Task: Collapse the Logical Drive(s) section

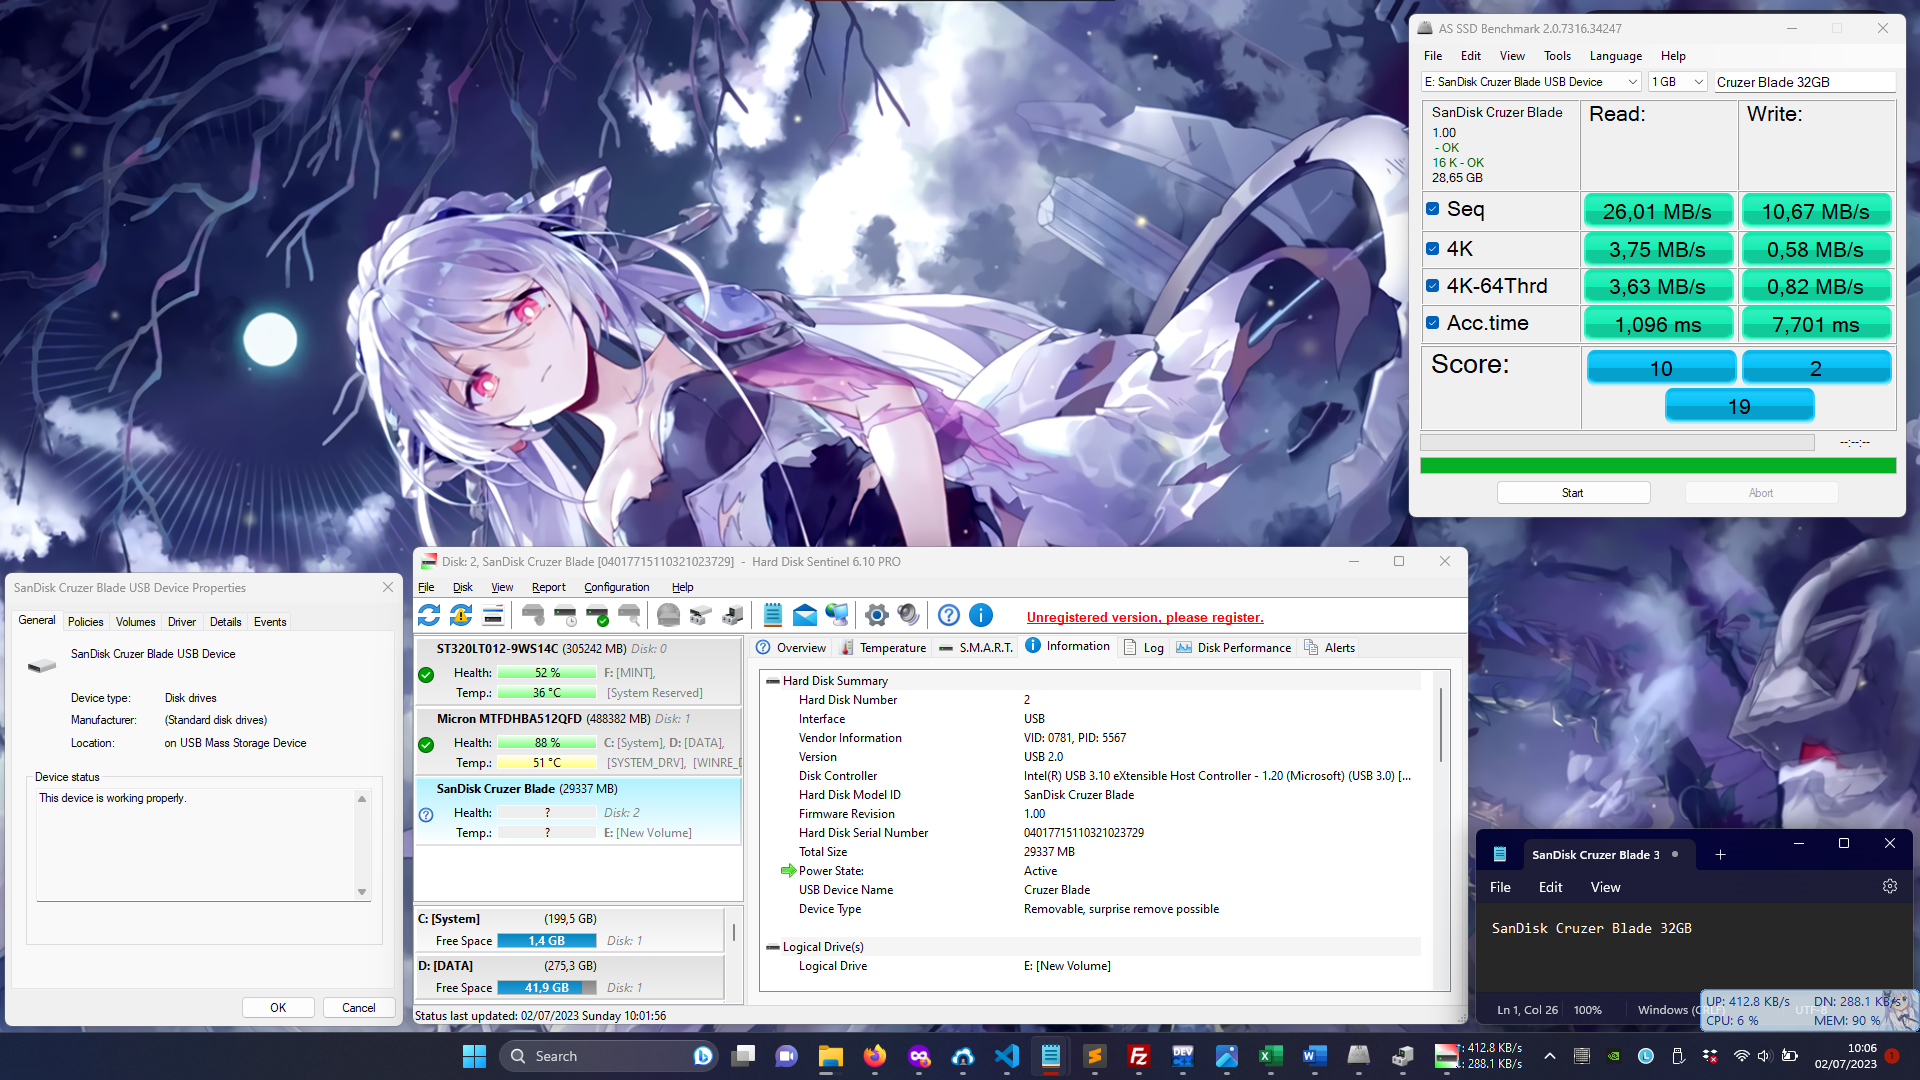Action: coord(773,947)
